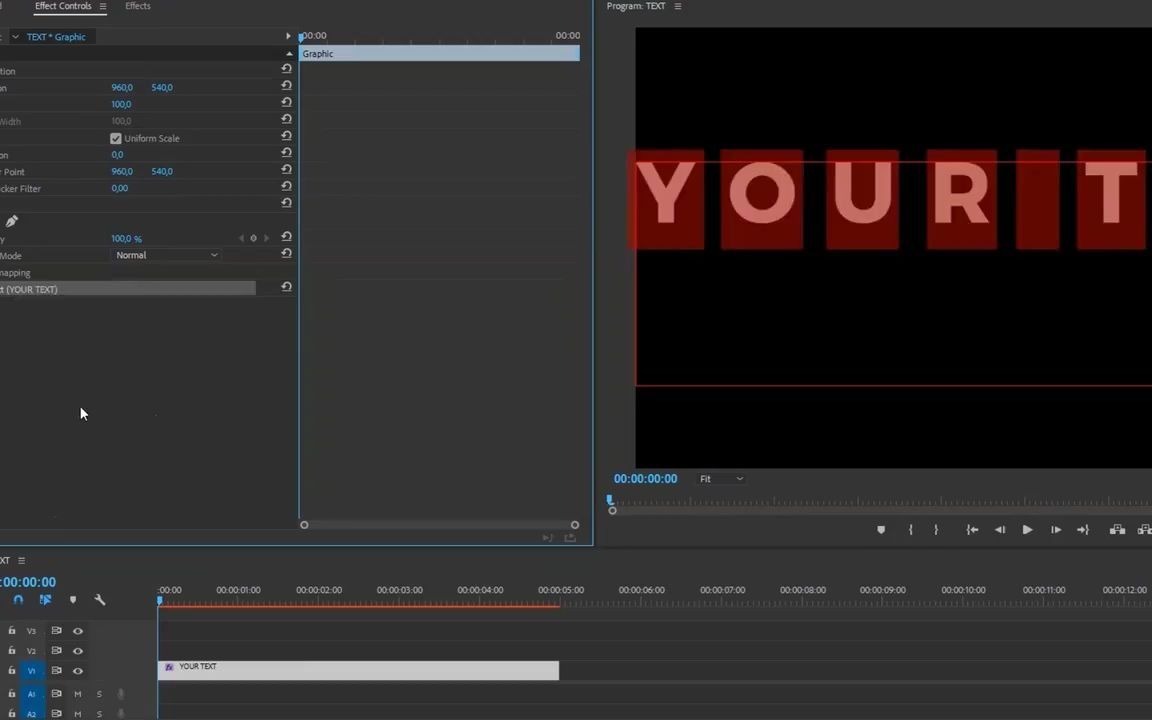Open the timeline sequence panel menu

click(x=21, y=561)
